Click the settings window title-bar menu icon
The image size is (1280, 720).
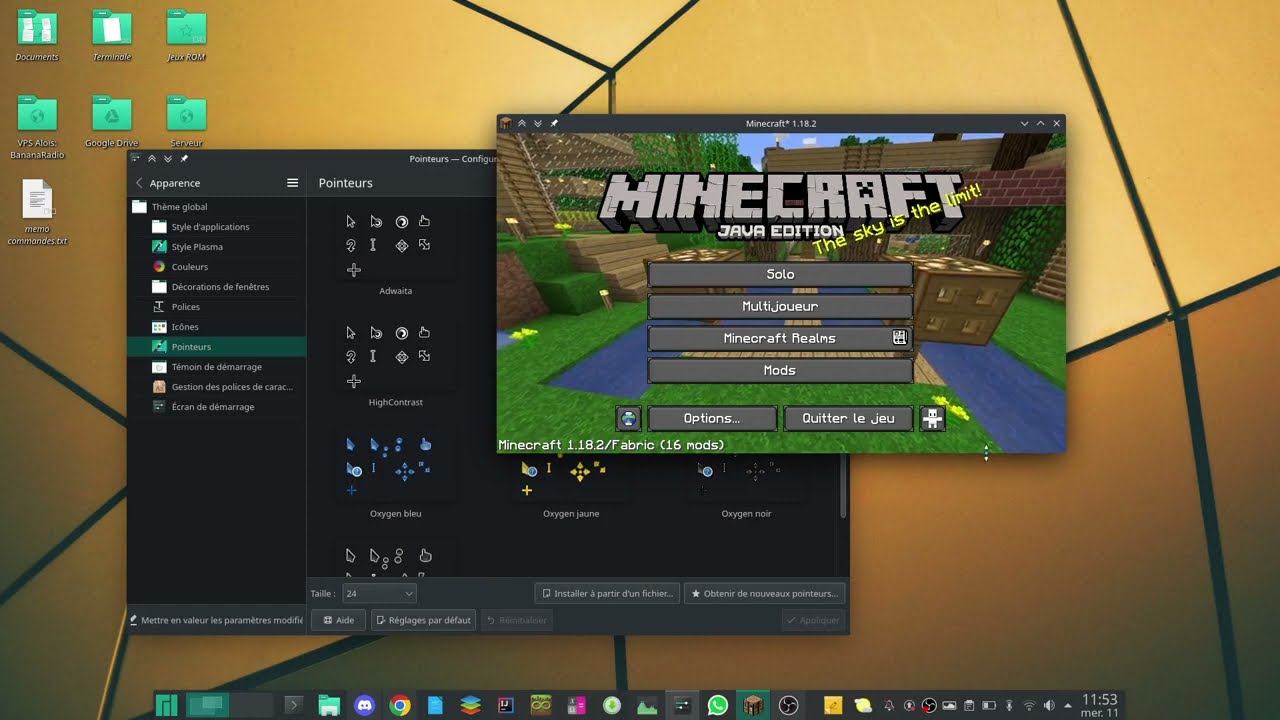pyautogui.click(x=135, y=158)
